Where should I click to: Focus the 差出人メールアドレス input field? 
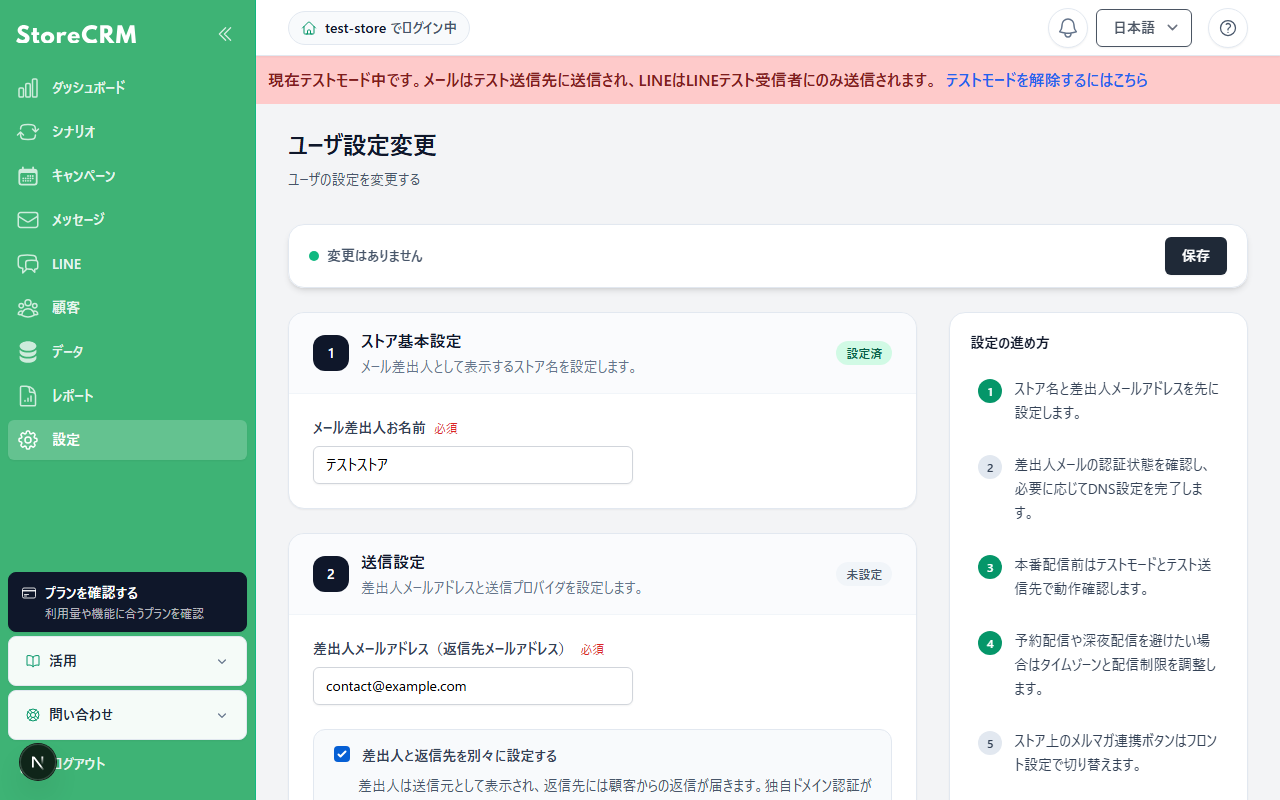coord(473,686)
